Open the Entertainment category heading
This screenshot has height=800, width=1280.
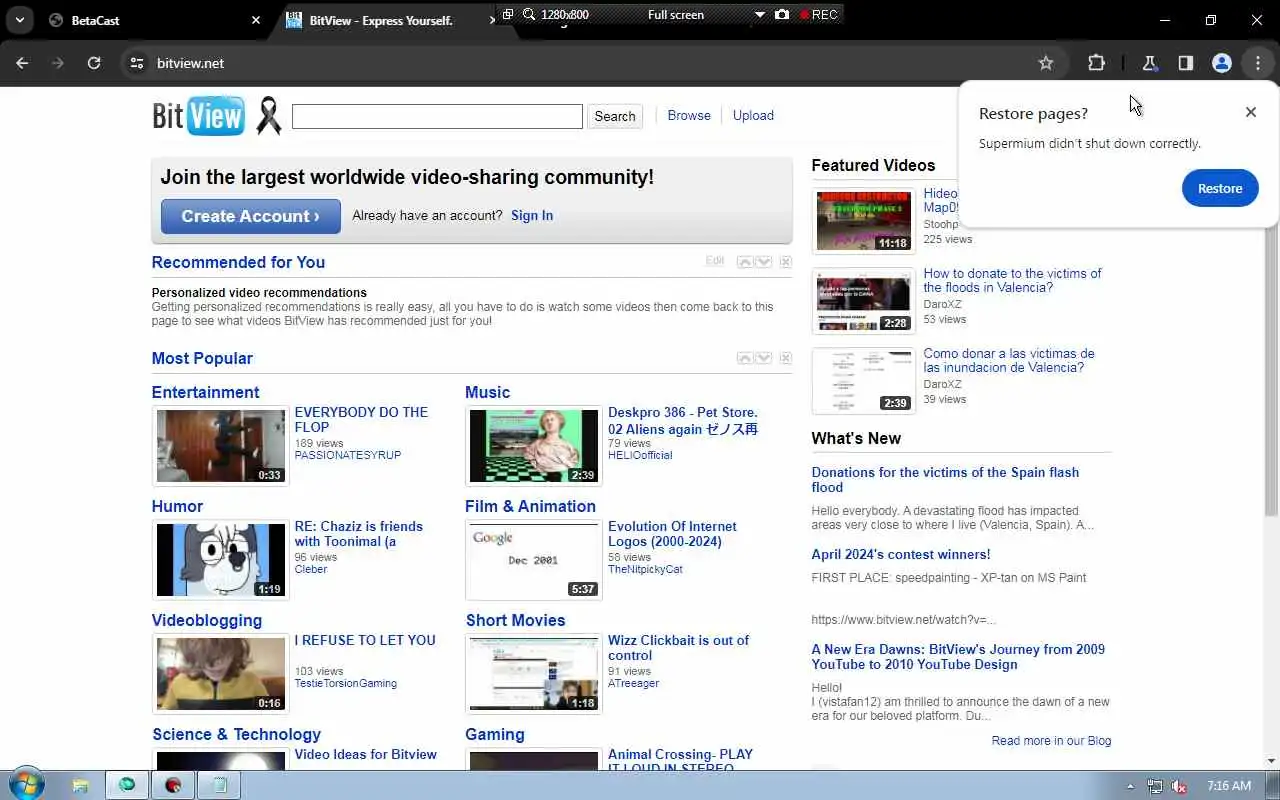pos(205,392)
